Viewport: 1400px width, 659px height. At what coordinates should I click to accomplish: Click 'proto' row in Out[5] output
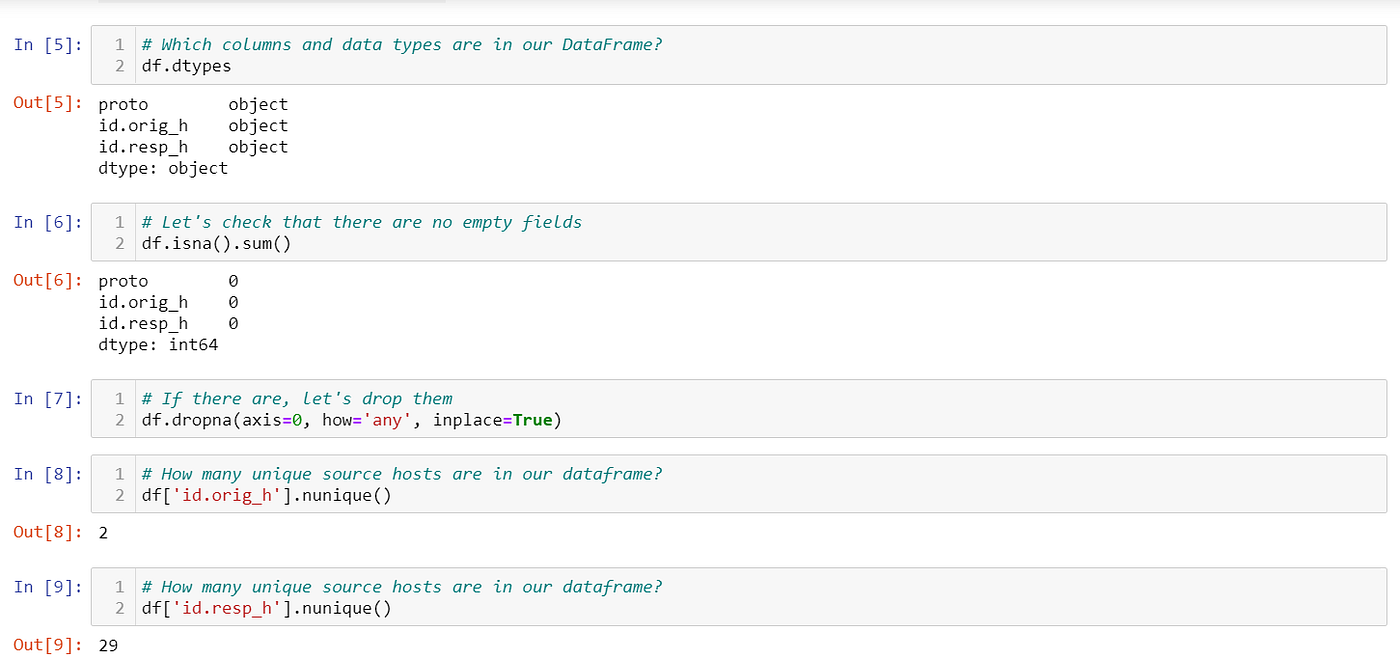(x=193, y=104)
